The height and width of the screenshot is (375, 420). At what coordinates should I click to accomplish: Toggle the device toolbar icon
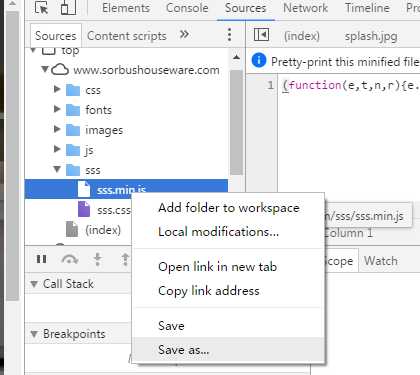click(x=68, y=7)
